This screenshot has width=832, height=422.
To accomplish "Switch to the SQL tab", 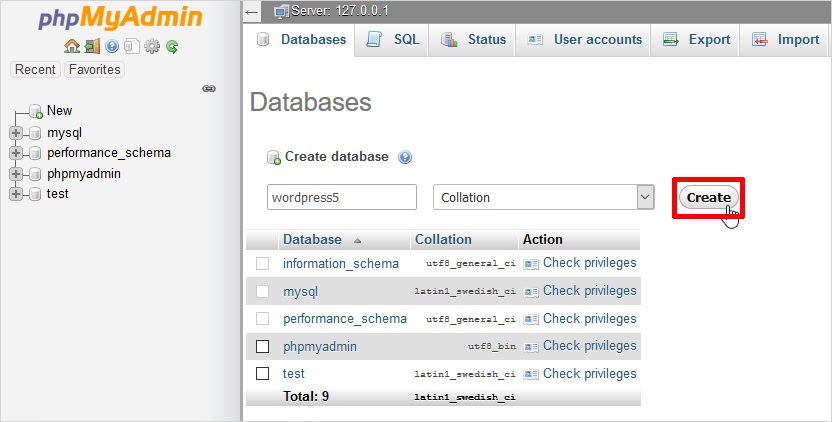I will [x=394, y=40].
